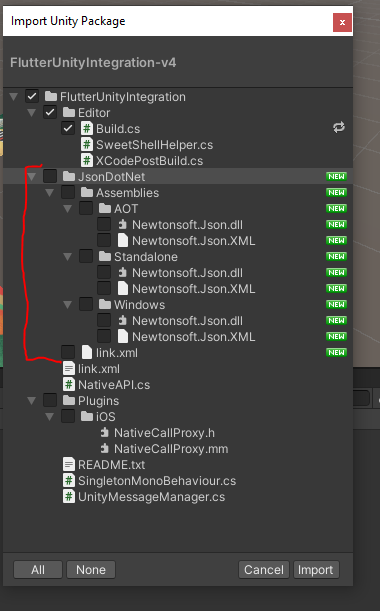Screen dimensions: 380x611
Task: Click the plugin icon of AOT Newtonsoft.Json.dll
Action: click(x=123, y=224)
